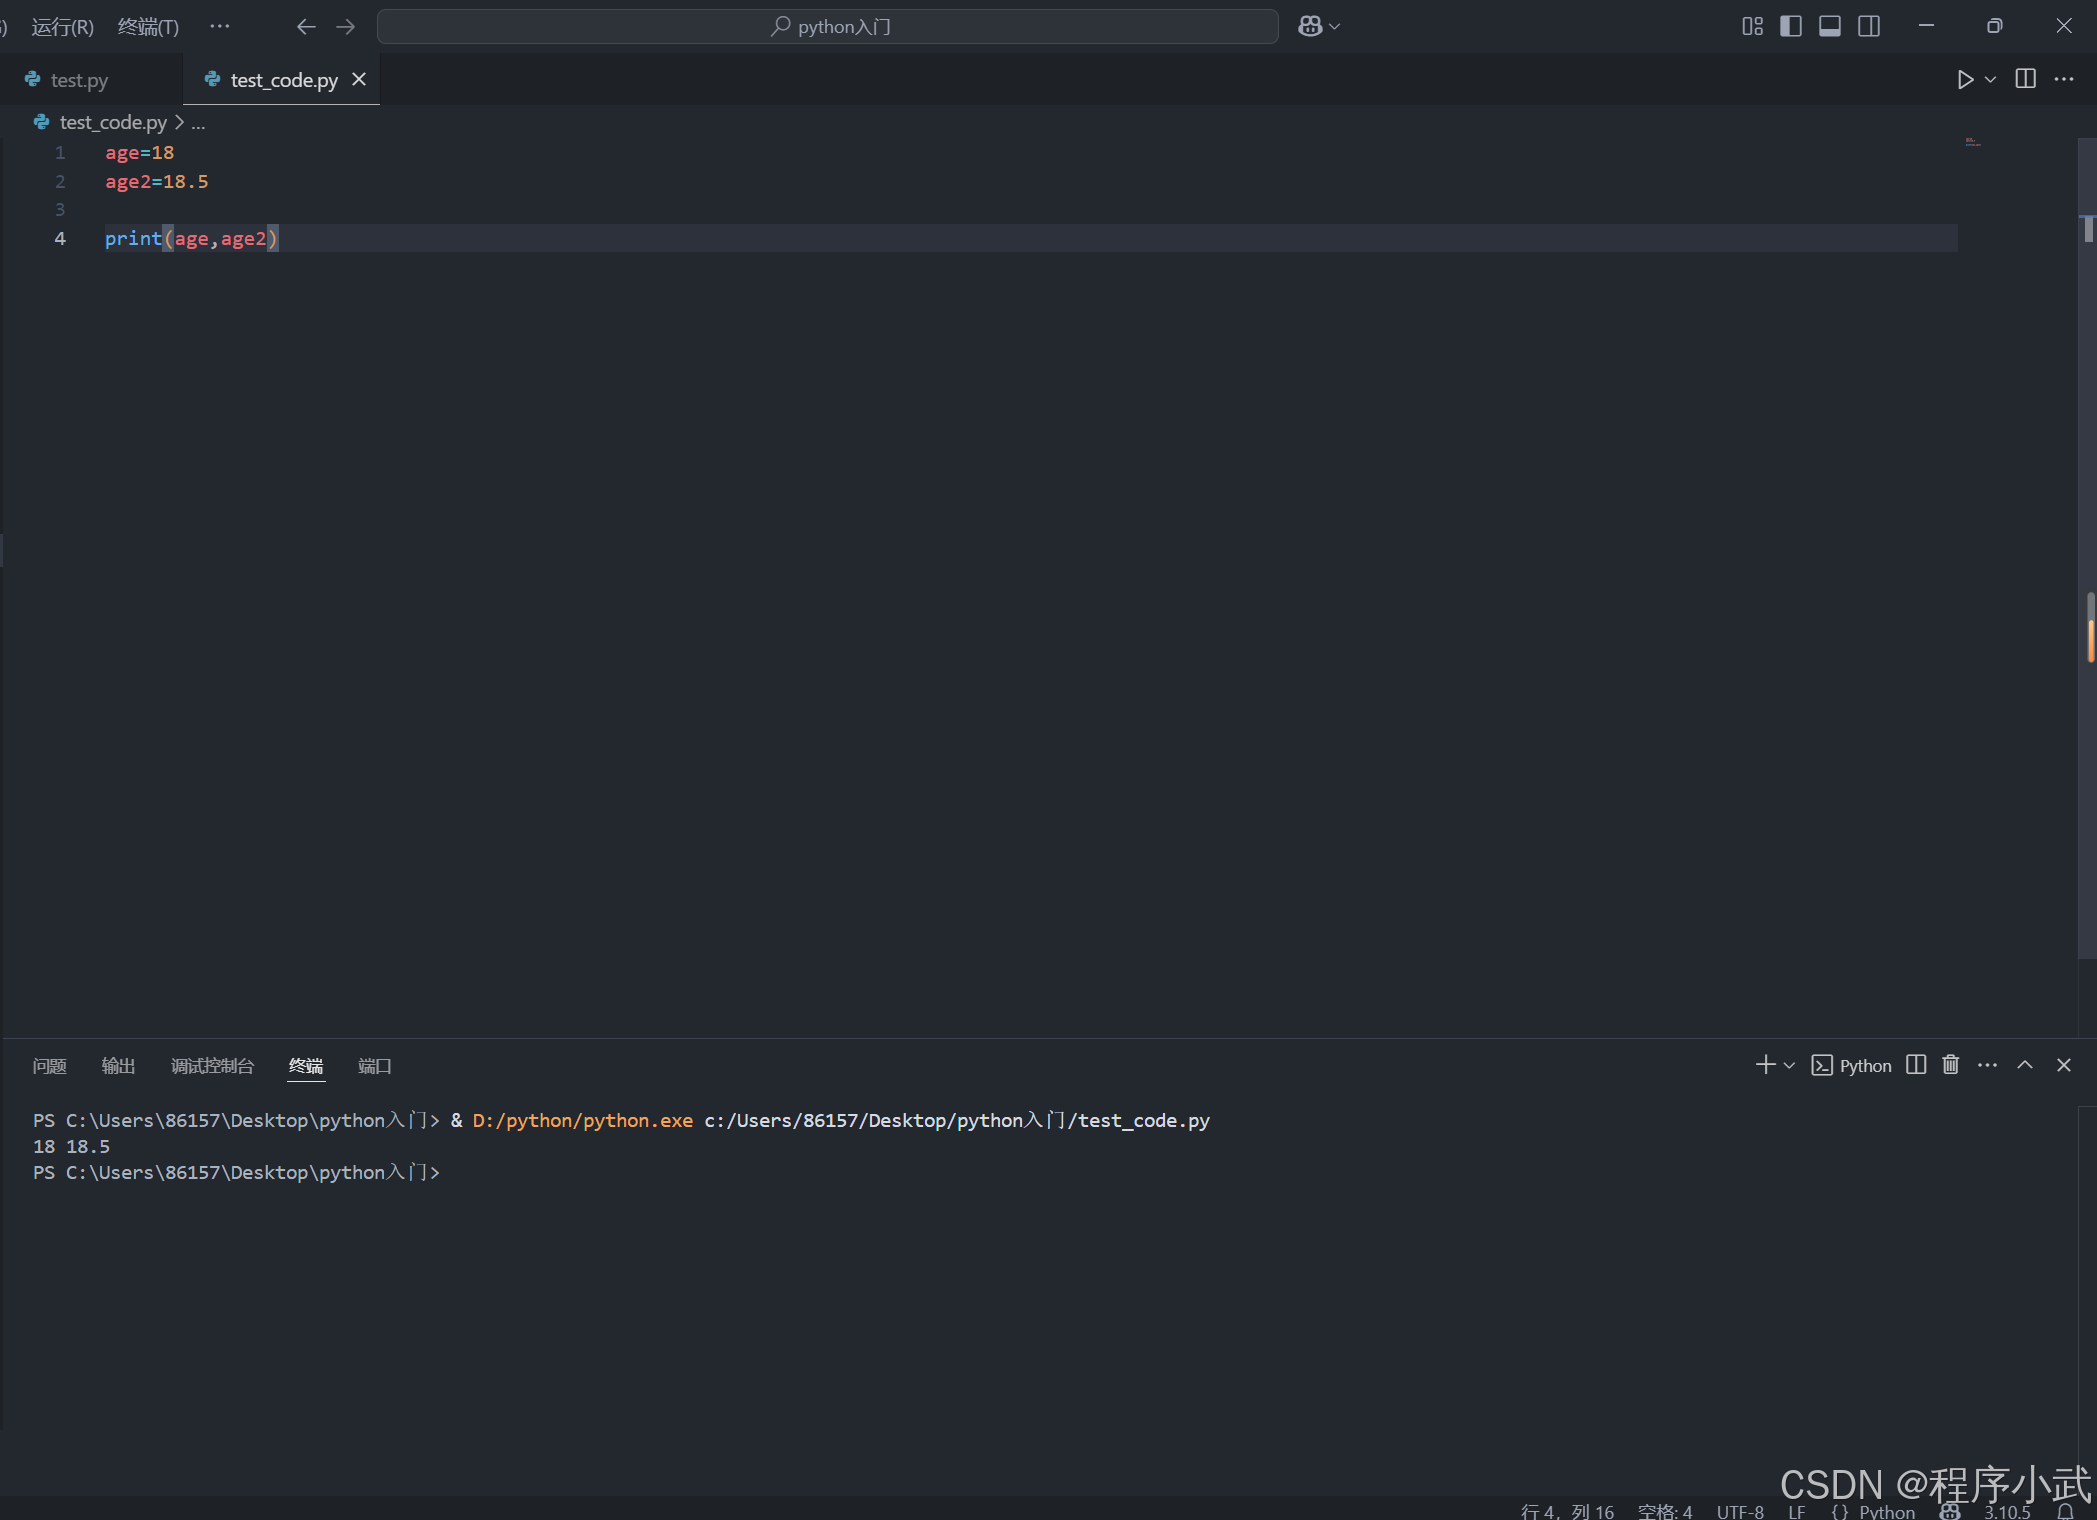Image resolution: width=2097 pixels, height=1520 pixels.
Task: Toggle bottom panel visibility
Action: click(x=1829, y=27)
